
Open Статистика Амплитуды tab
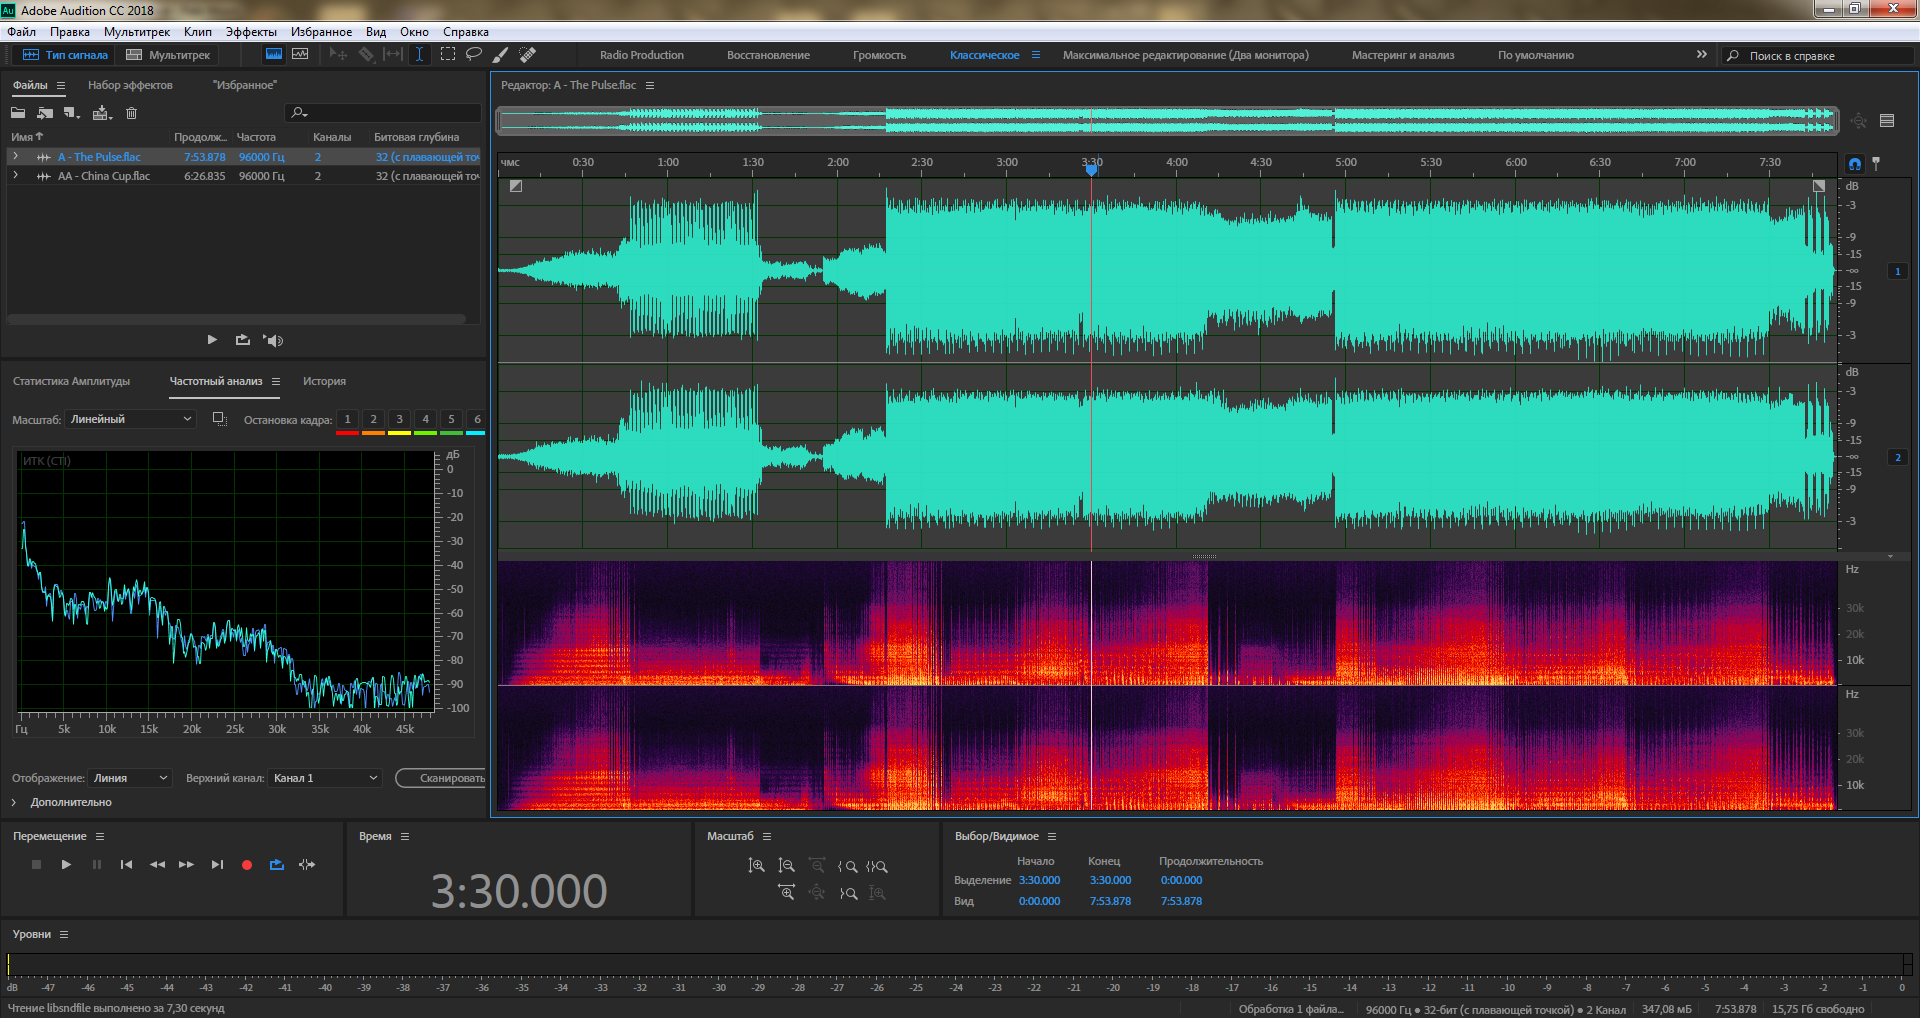(71, 381)
